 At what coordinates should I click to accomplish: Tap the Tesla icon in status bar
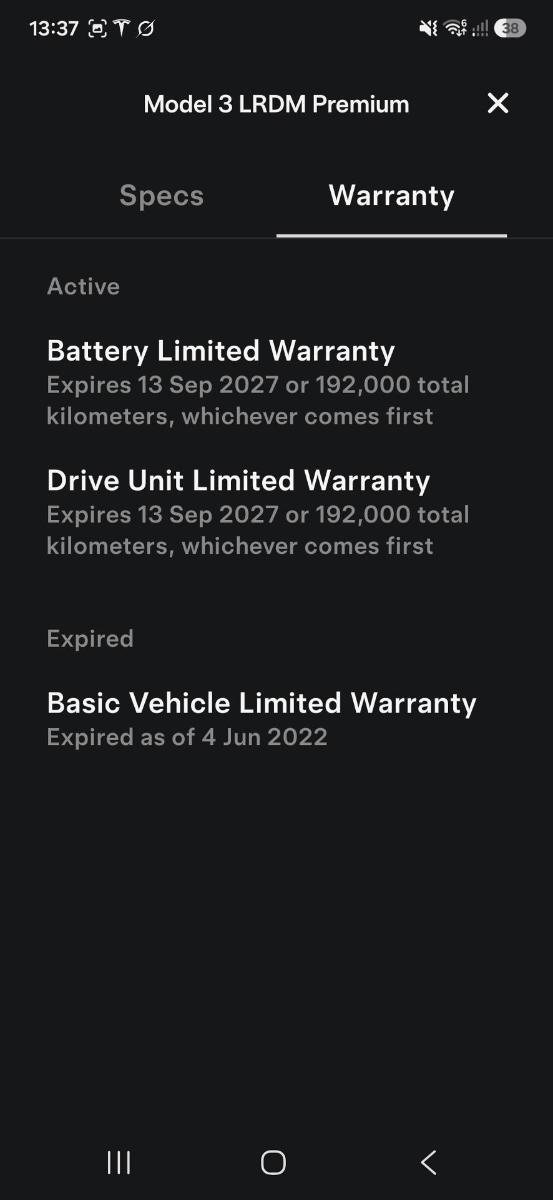click(x=122, y=29)
